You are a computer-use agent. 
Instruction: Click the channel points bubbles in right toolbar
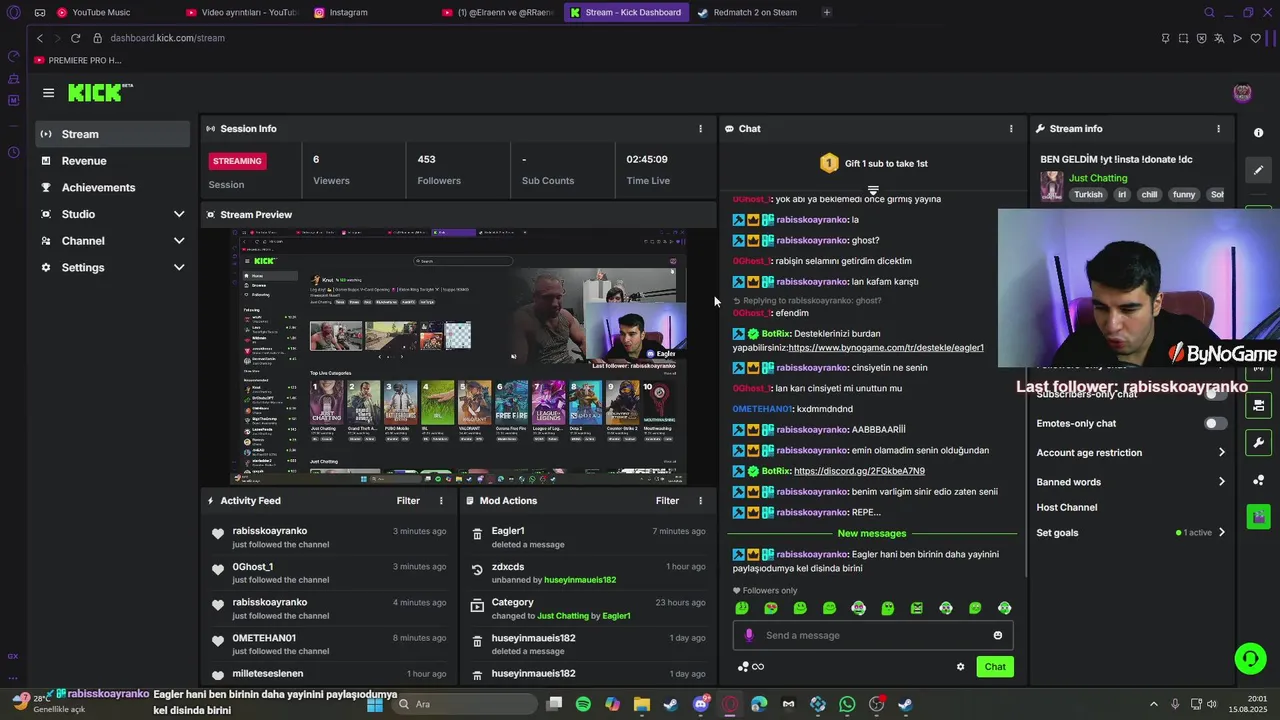coord(1258,480)
